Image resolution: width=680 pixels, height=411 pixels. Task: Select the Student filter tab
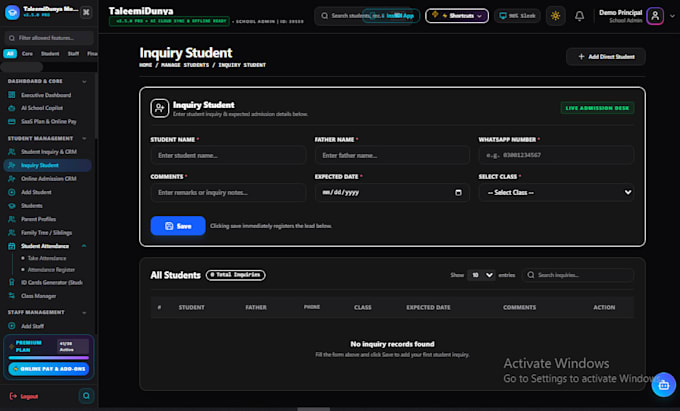50,54
